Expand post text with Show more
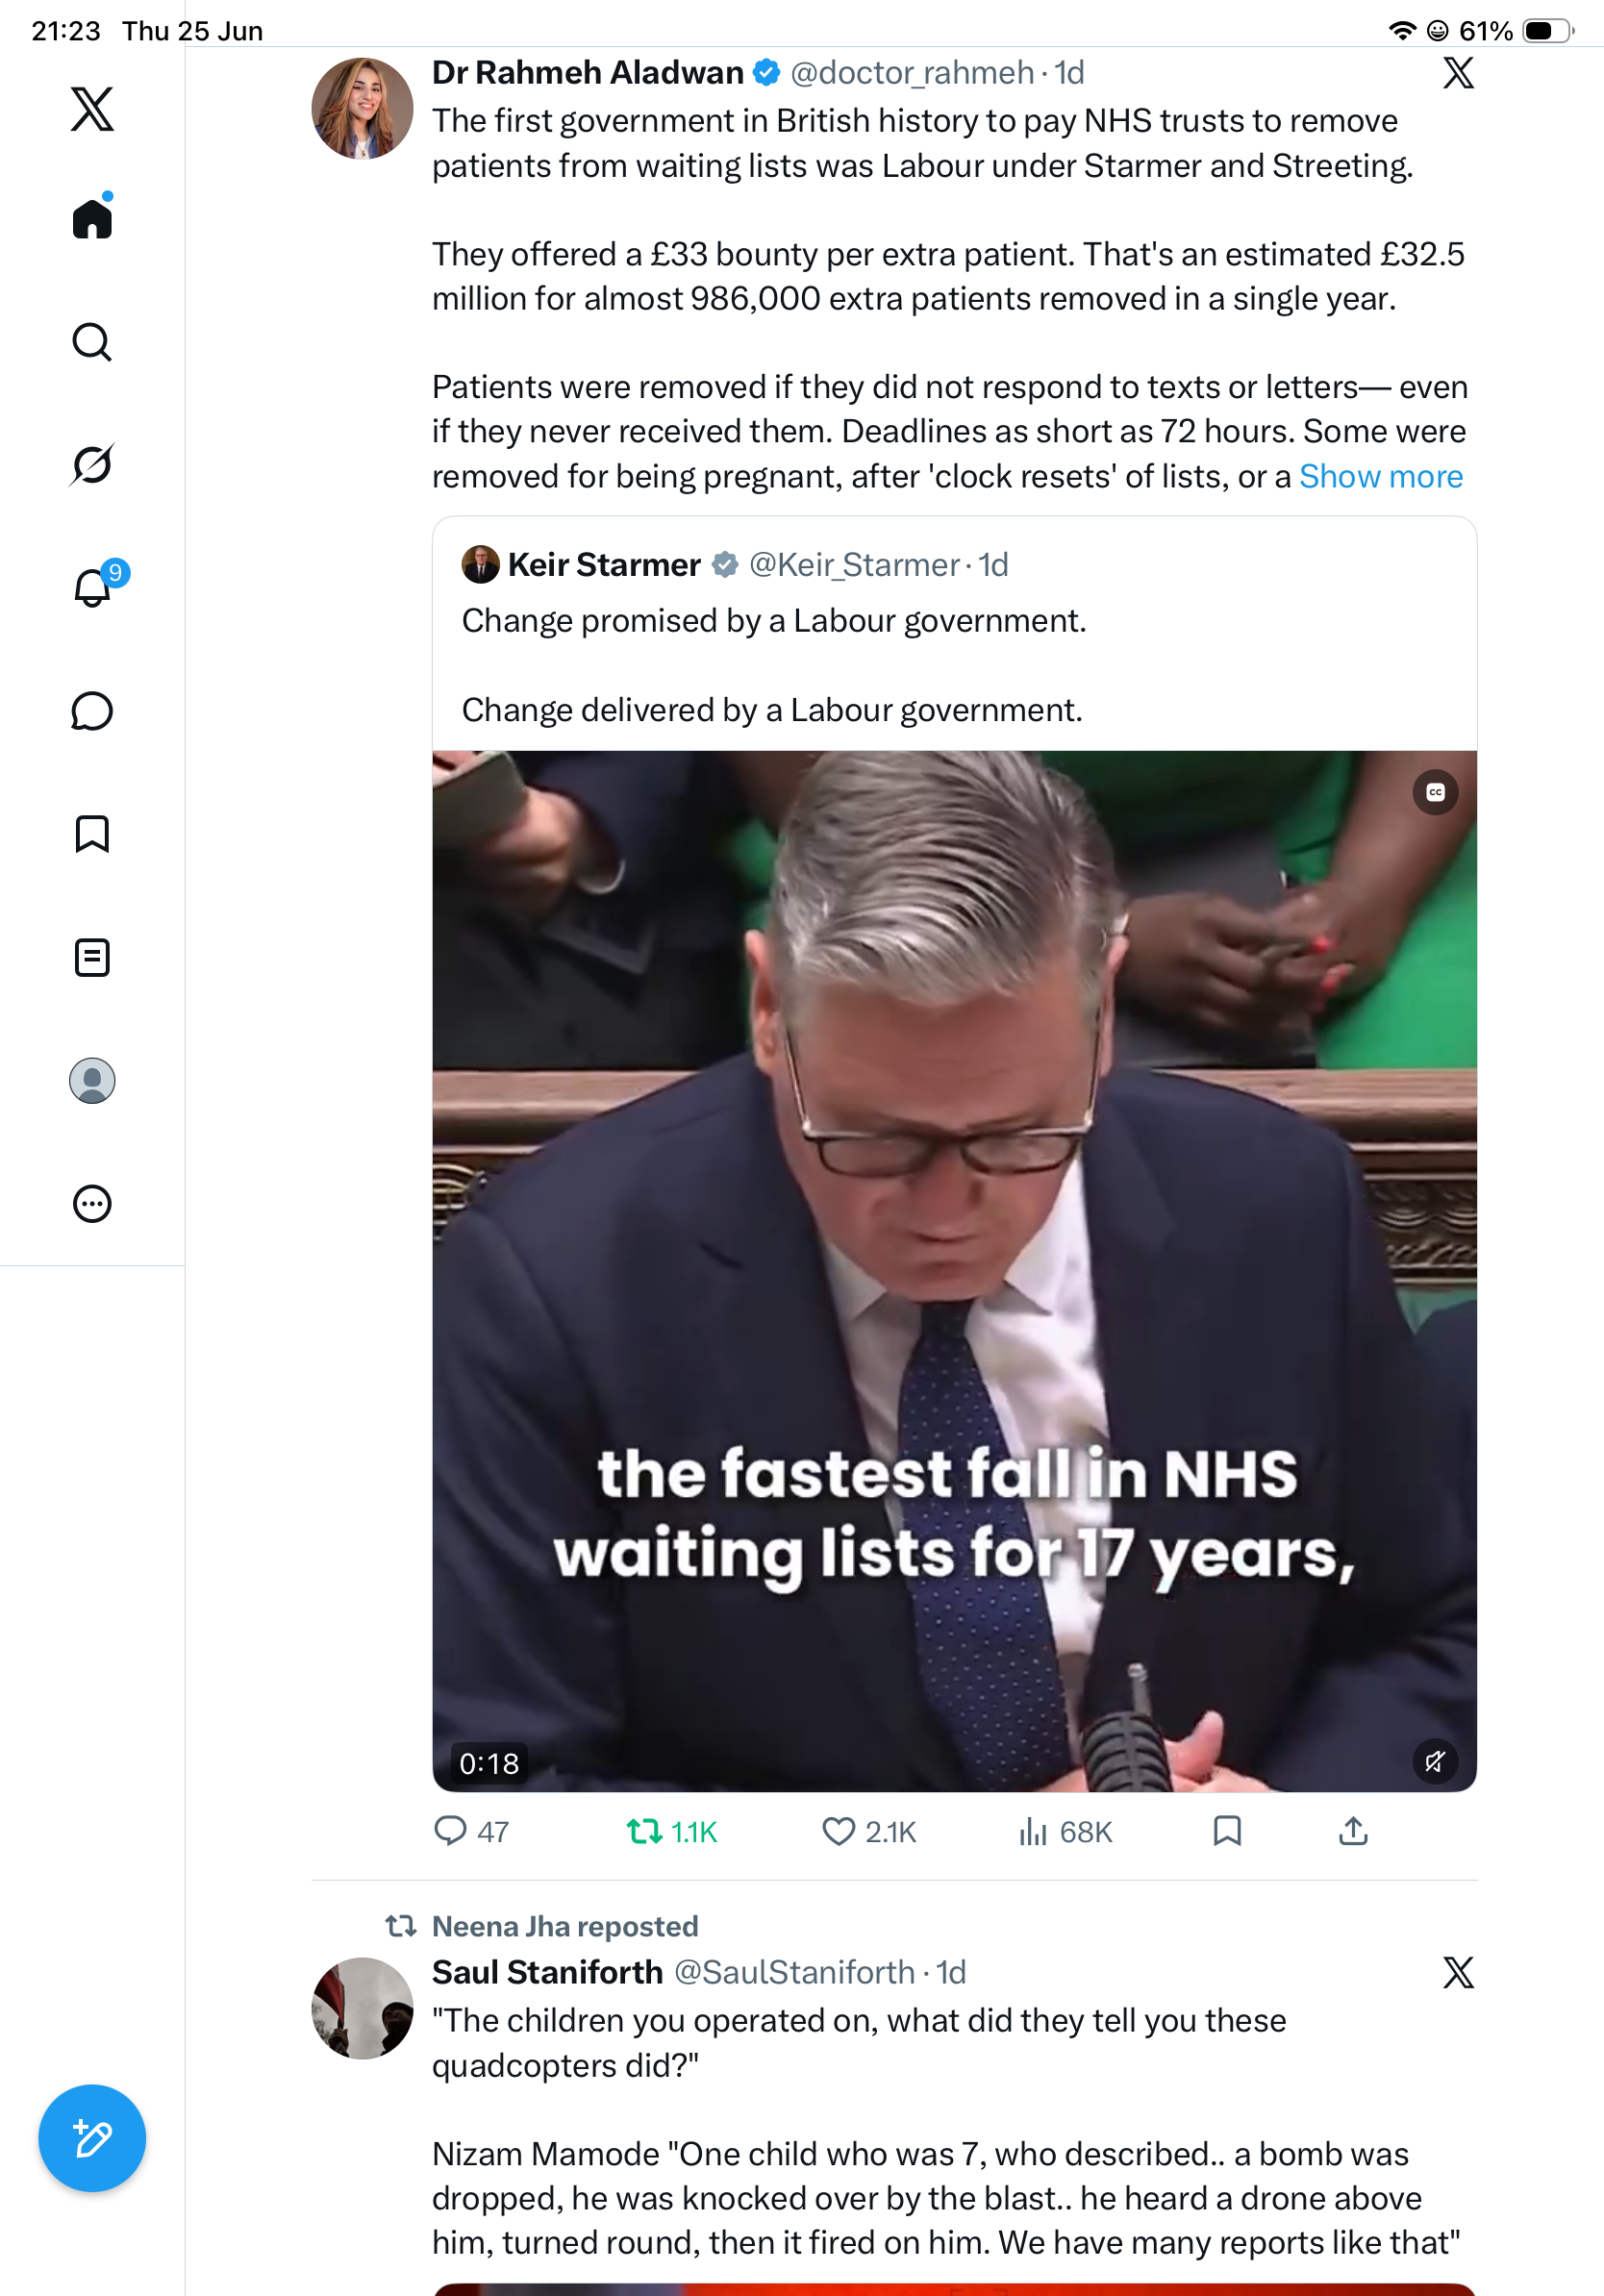 point(1380,476)
